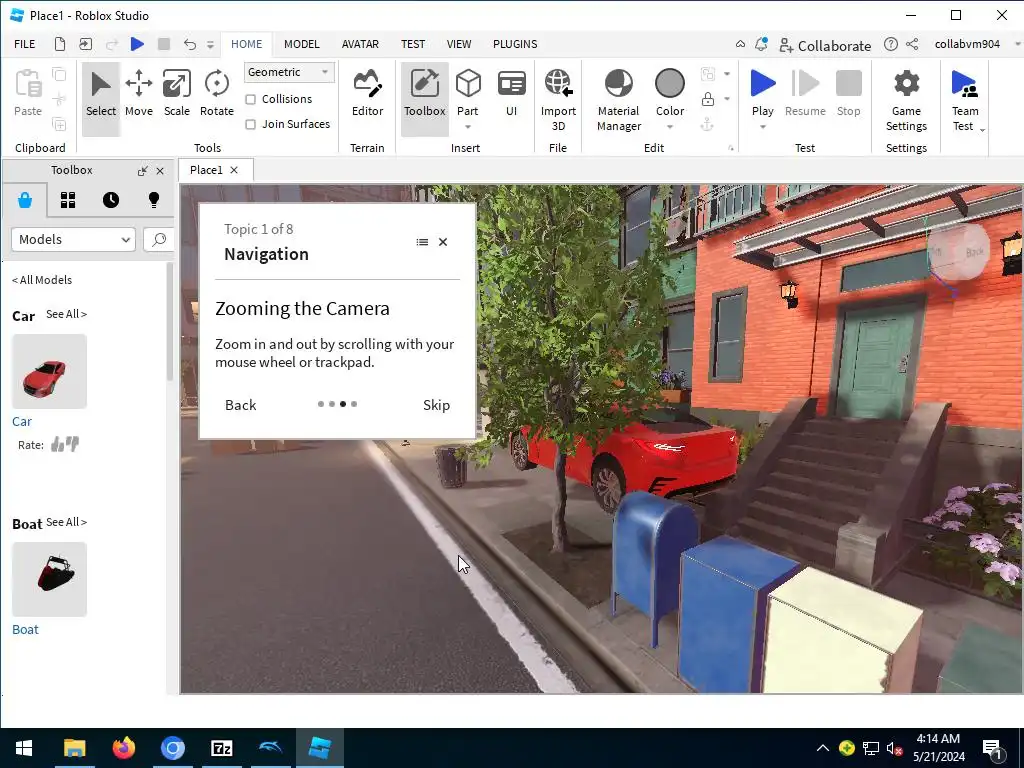Click the Collaborate button

[x=825, y=45]
